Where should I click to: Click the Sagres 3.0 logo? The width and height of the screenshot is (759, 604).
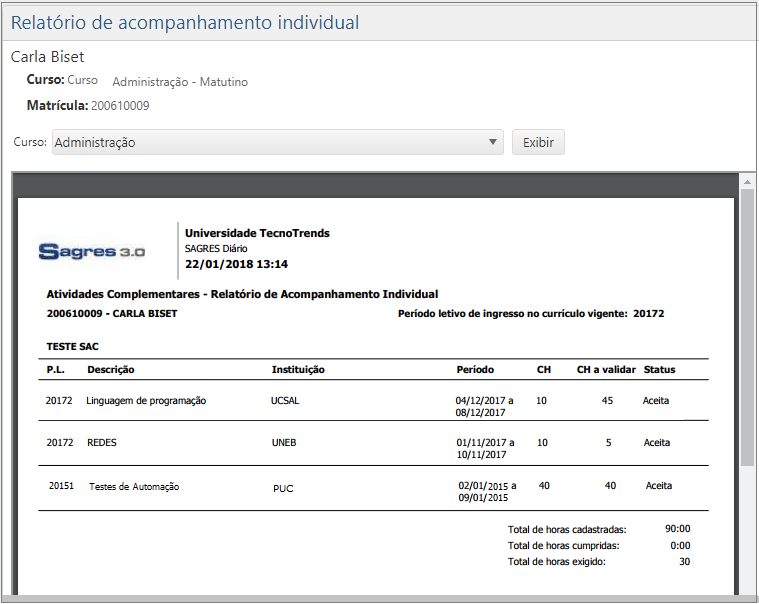pyautogui.click(x=92, y=251)
